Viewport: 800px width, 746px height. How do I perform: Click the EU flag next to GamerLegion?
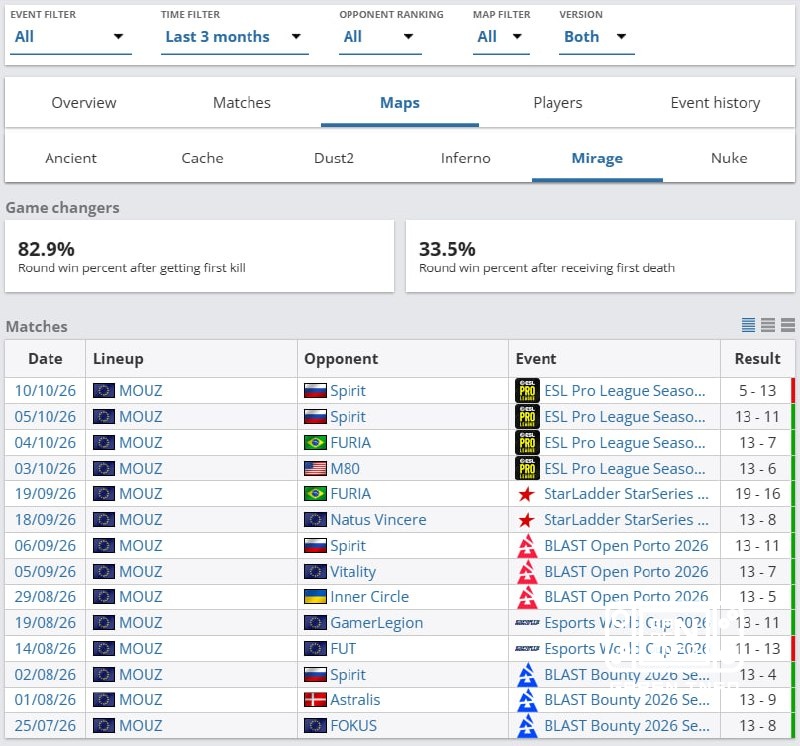315,623
